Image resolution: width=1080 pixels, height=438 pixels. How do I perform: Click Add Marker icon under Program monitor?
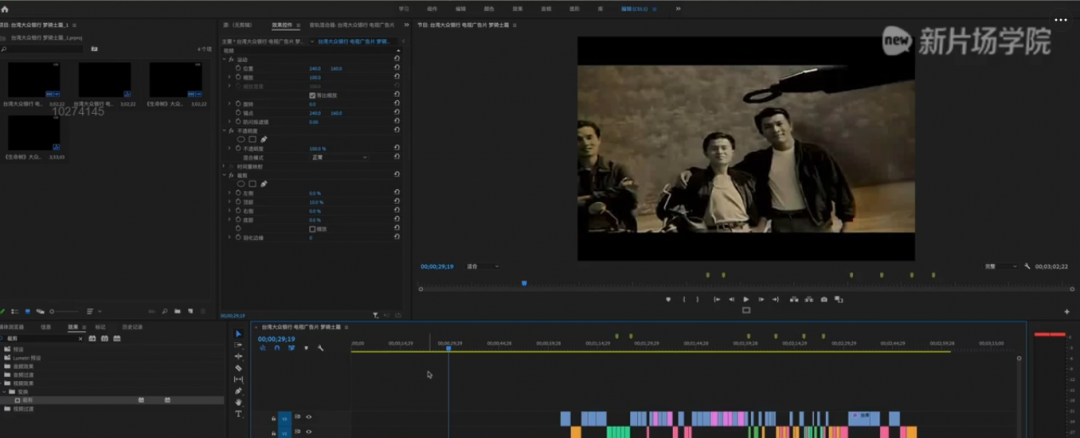click(667, 300)
